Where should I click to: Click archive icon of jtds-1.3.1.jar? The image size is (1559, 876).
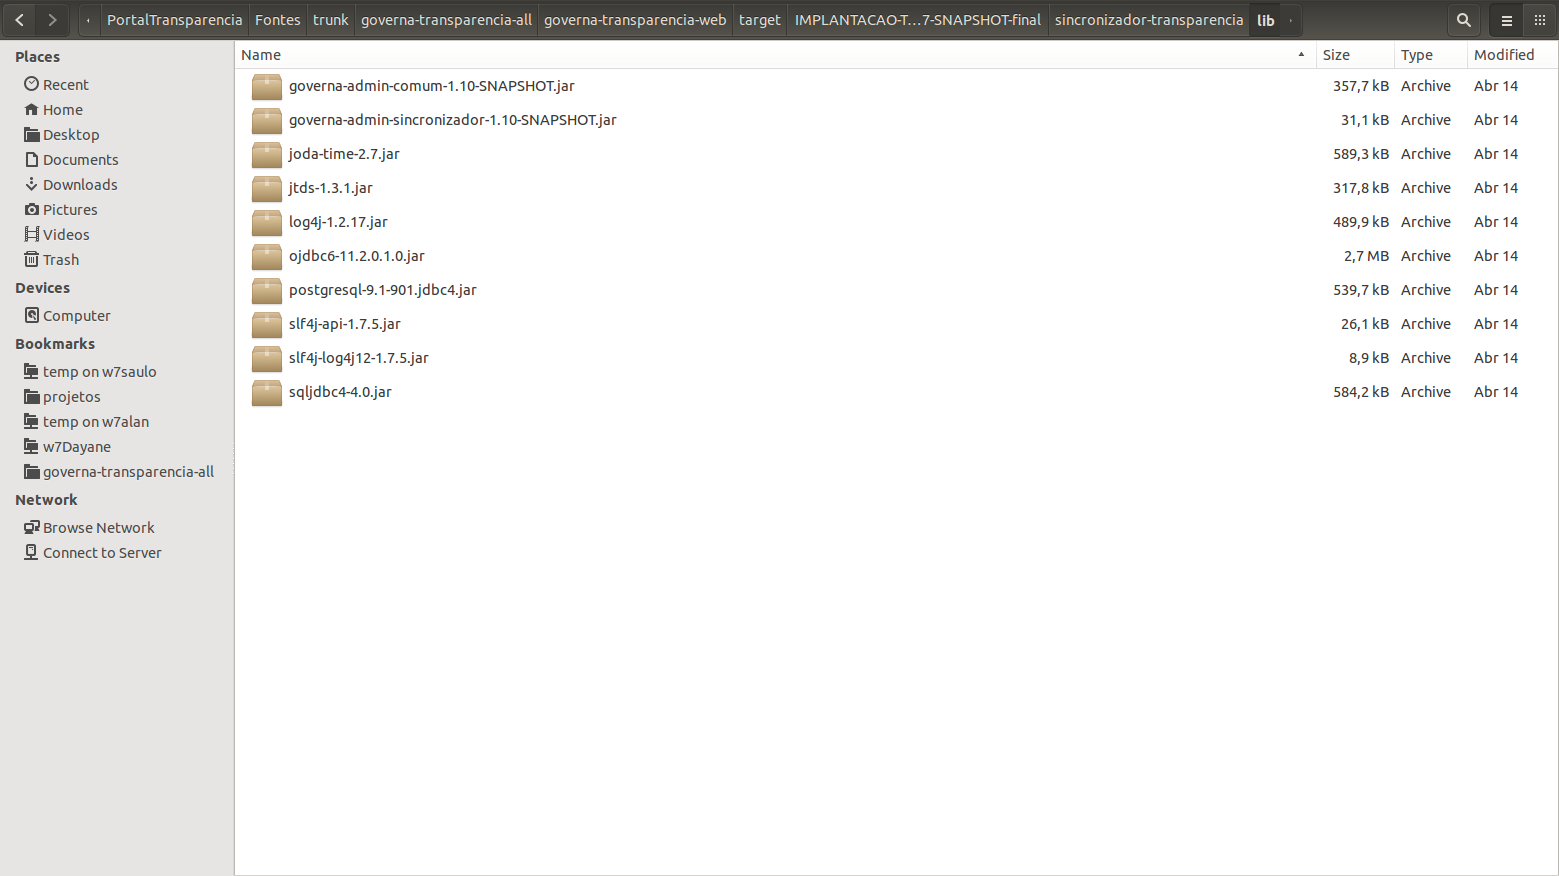click(x=266, y=189)
